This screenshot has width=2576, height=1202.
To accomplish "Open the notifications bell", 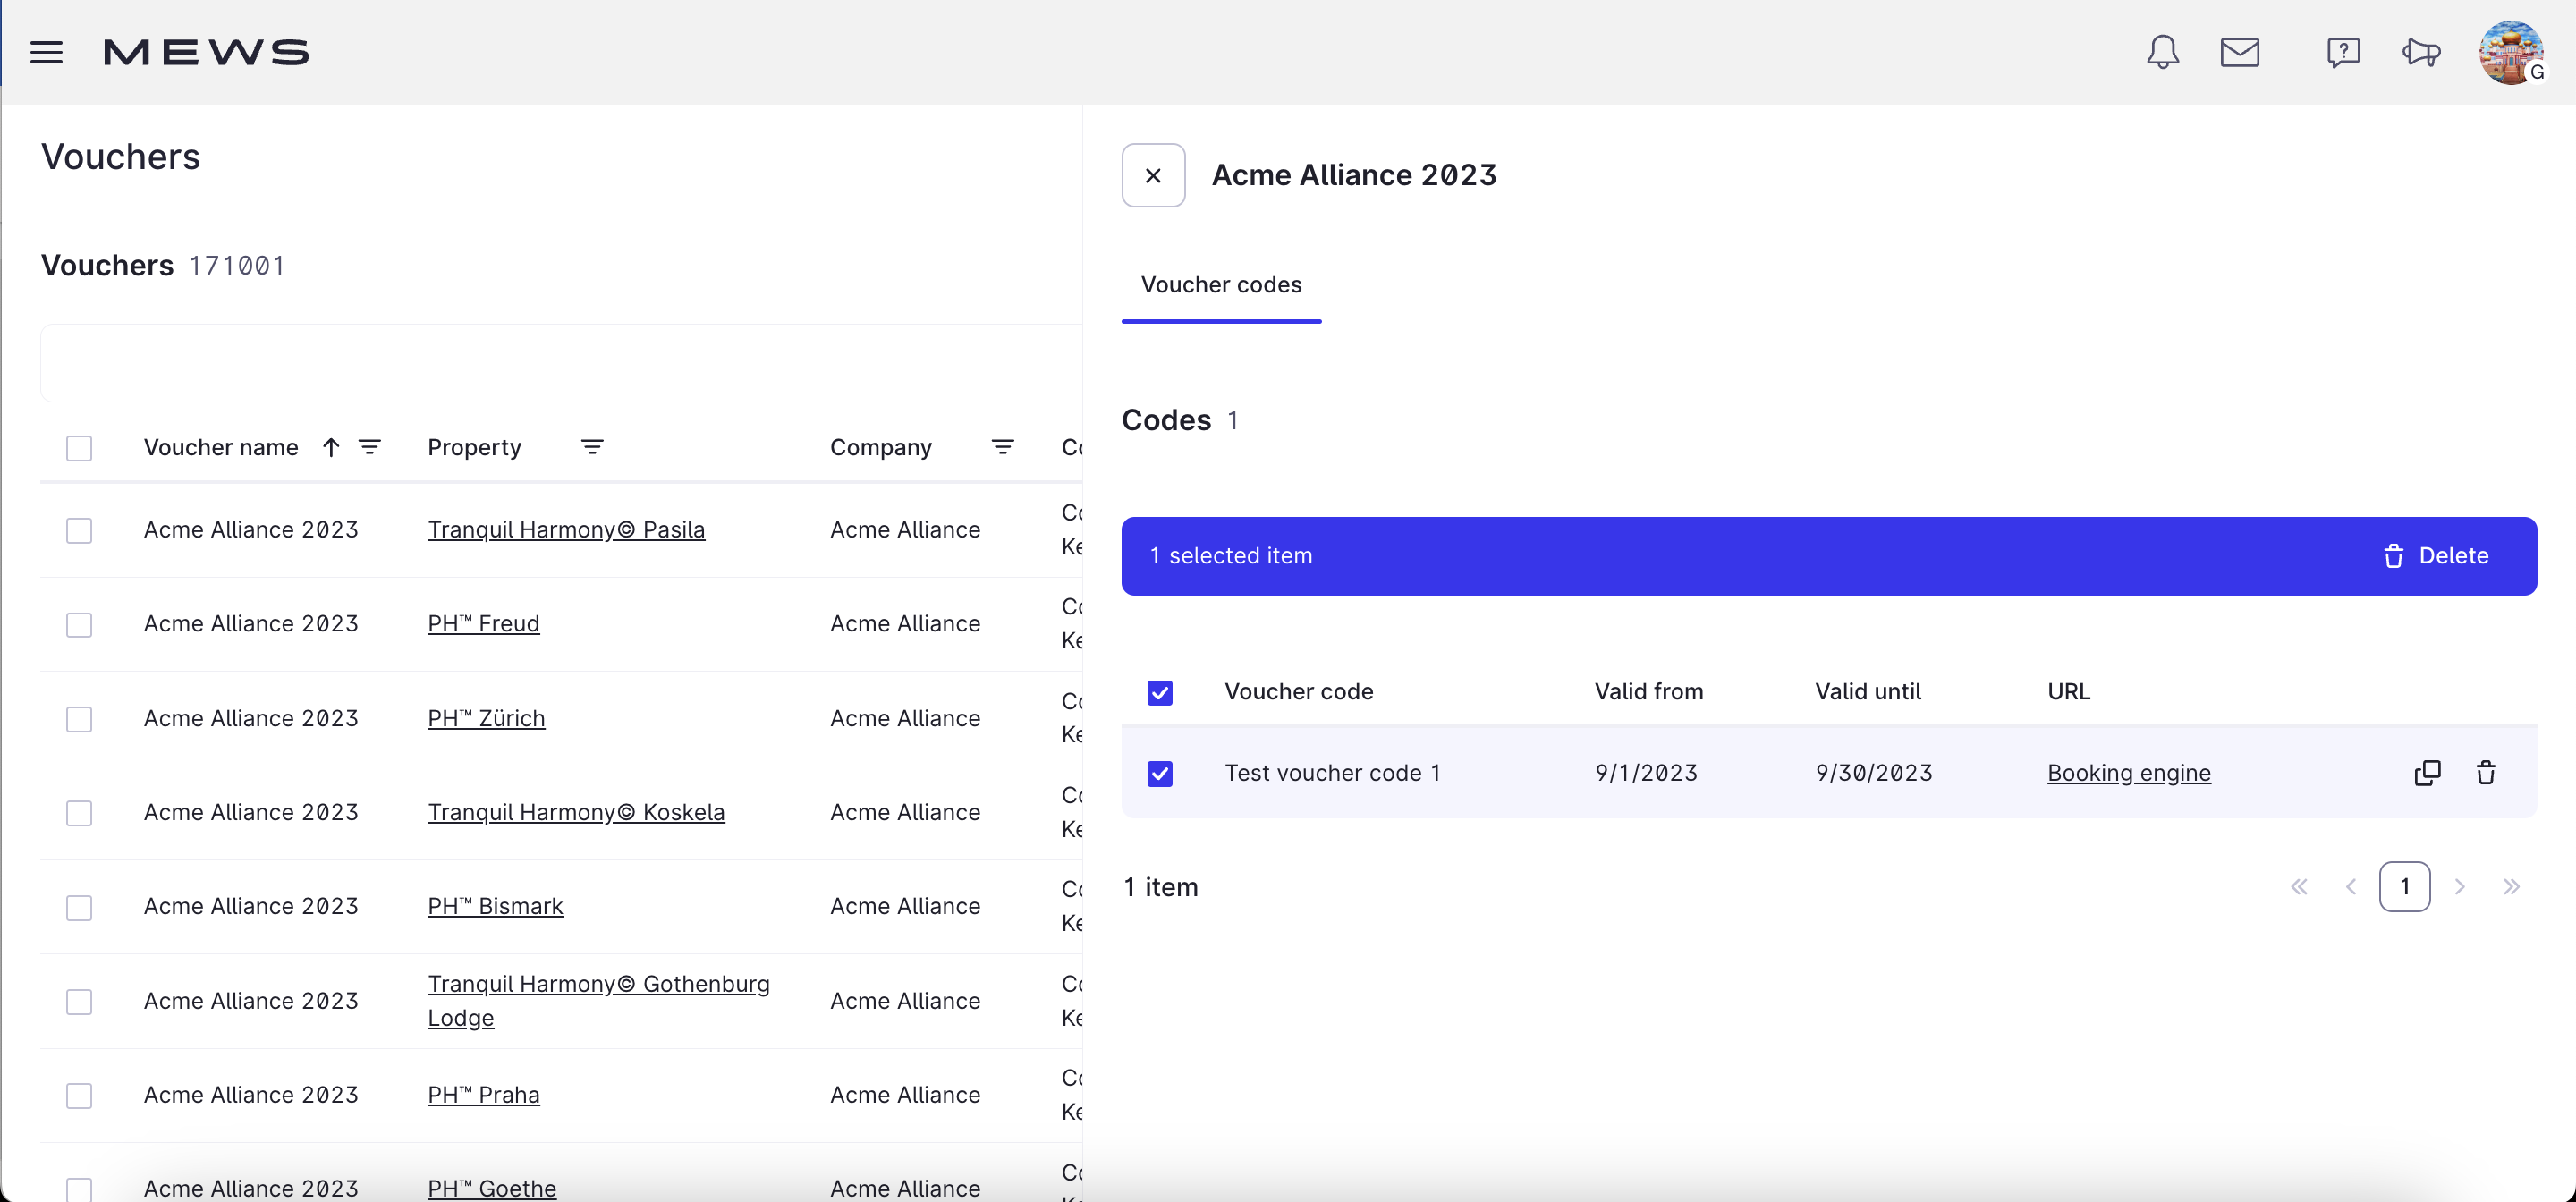I will click(x=2162, y=52).
